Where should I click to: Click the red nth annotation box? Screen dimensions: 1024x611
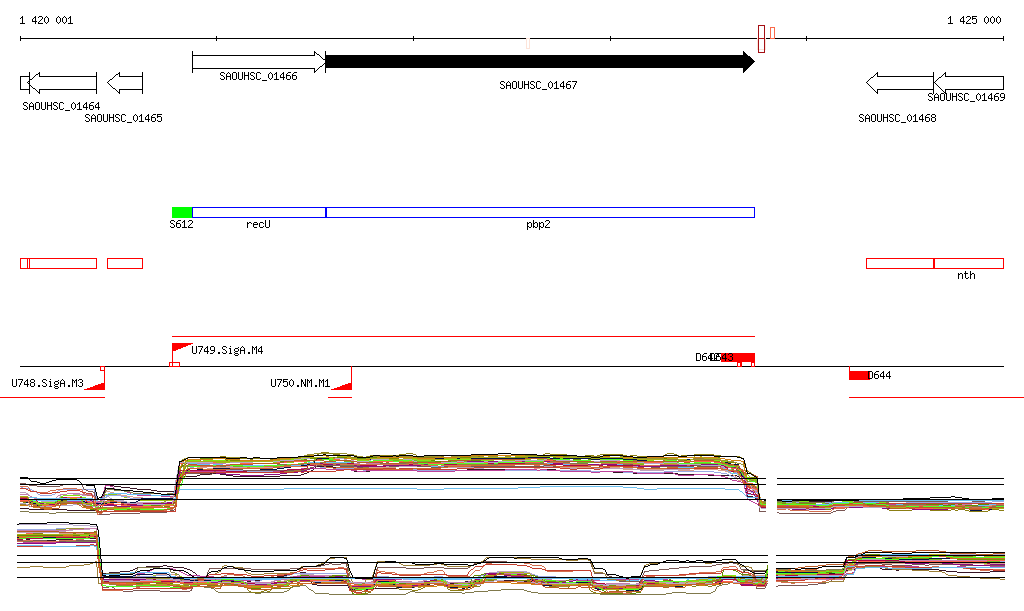point(968,263)
